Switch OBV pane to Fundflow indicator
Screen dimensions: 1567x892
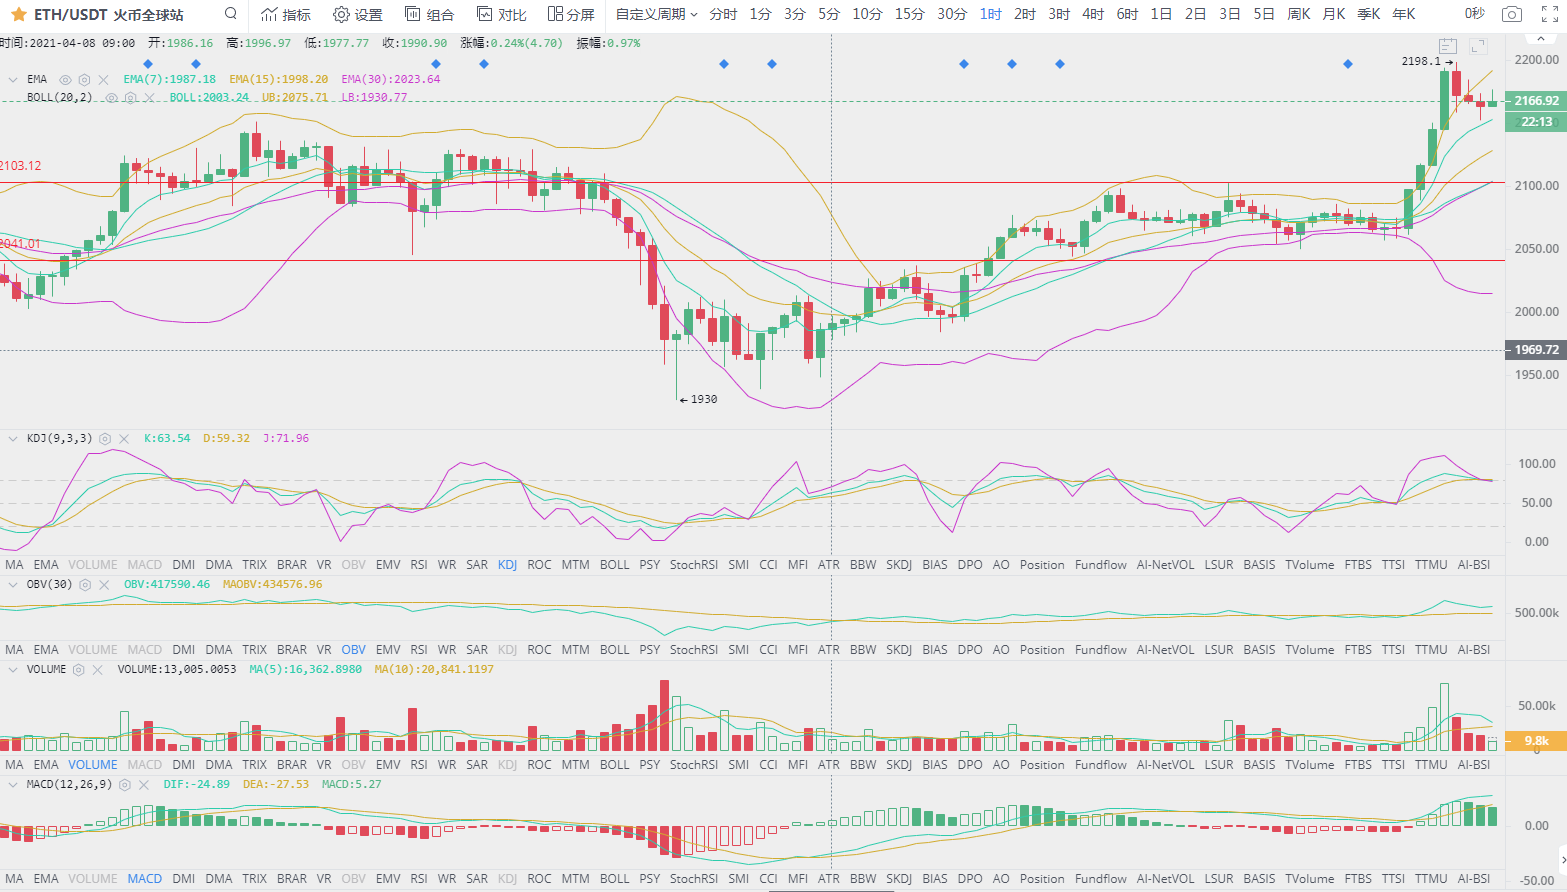pyautogui.click(x=1101, y=650)
